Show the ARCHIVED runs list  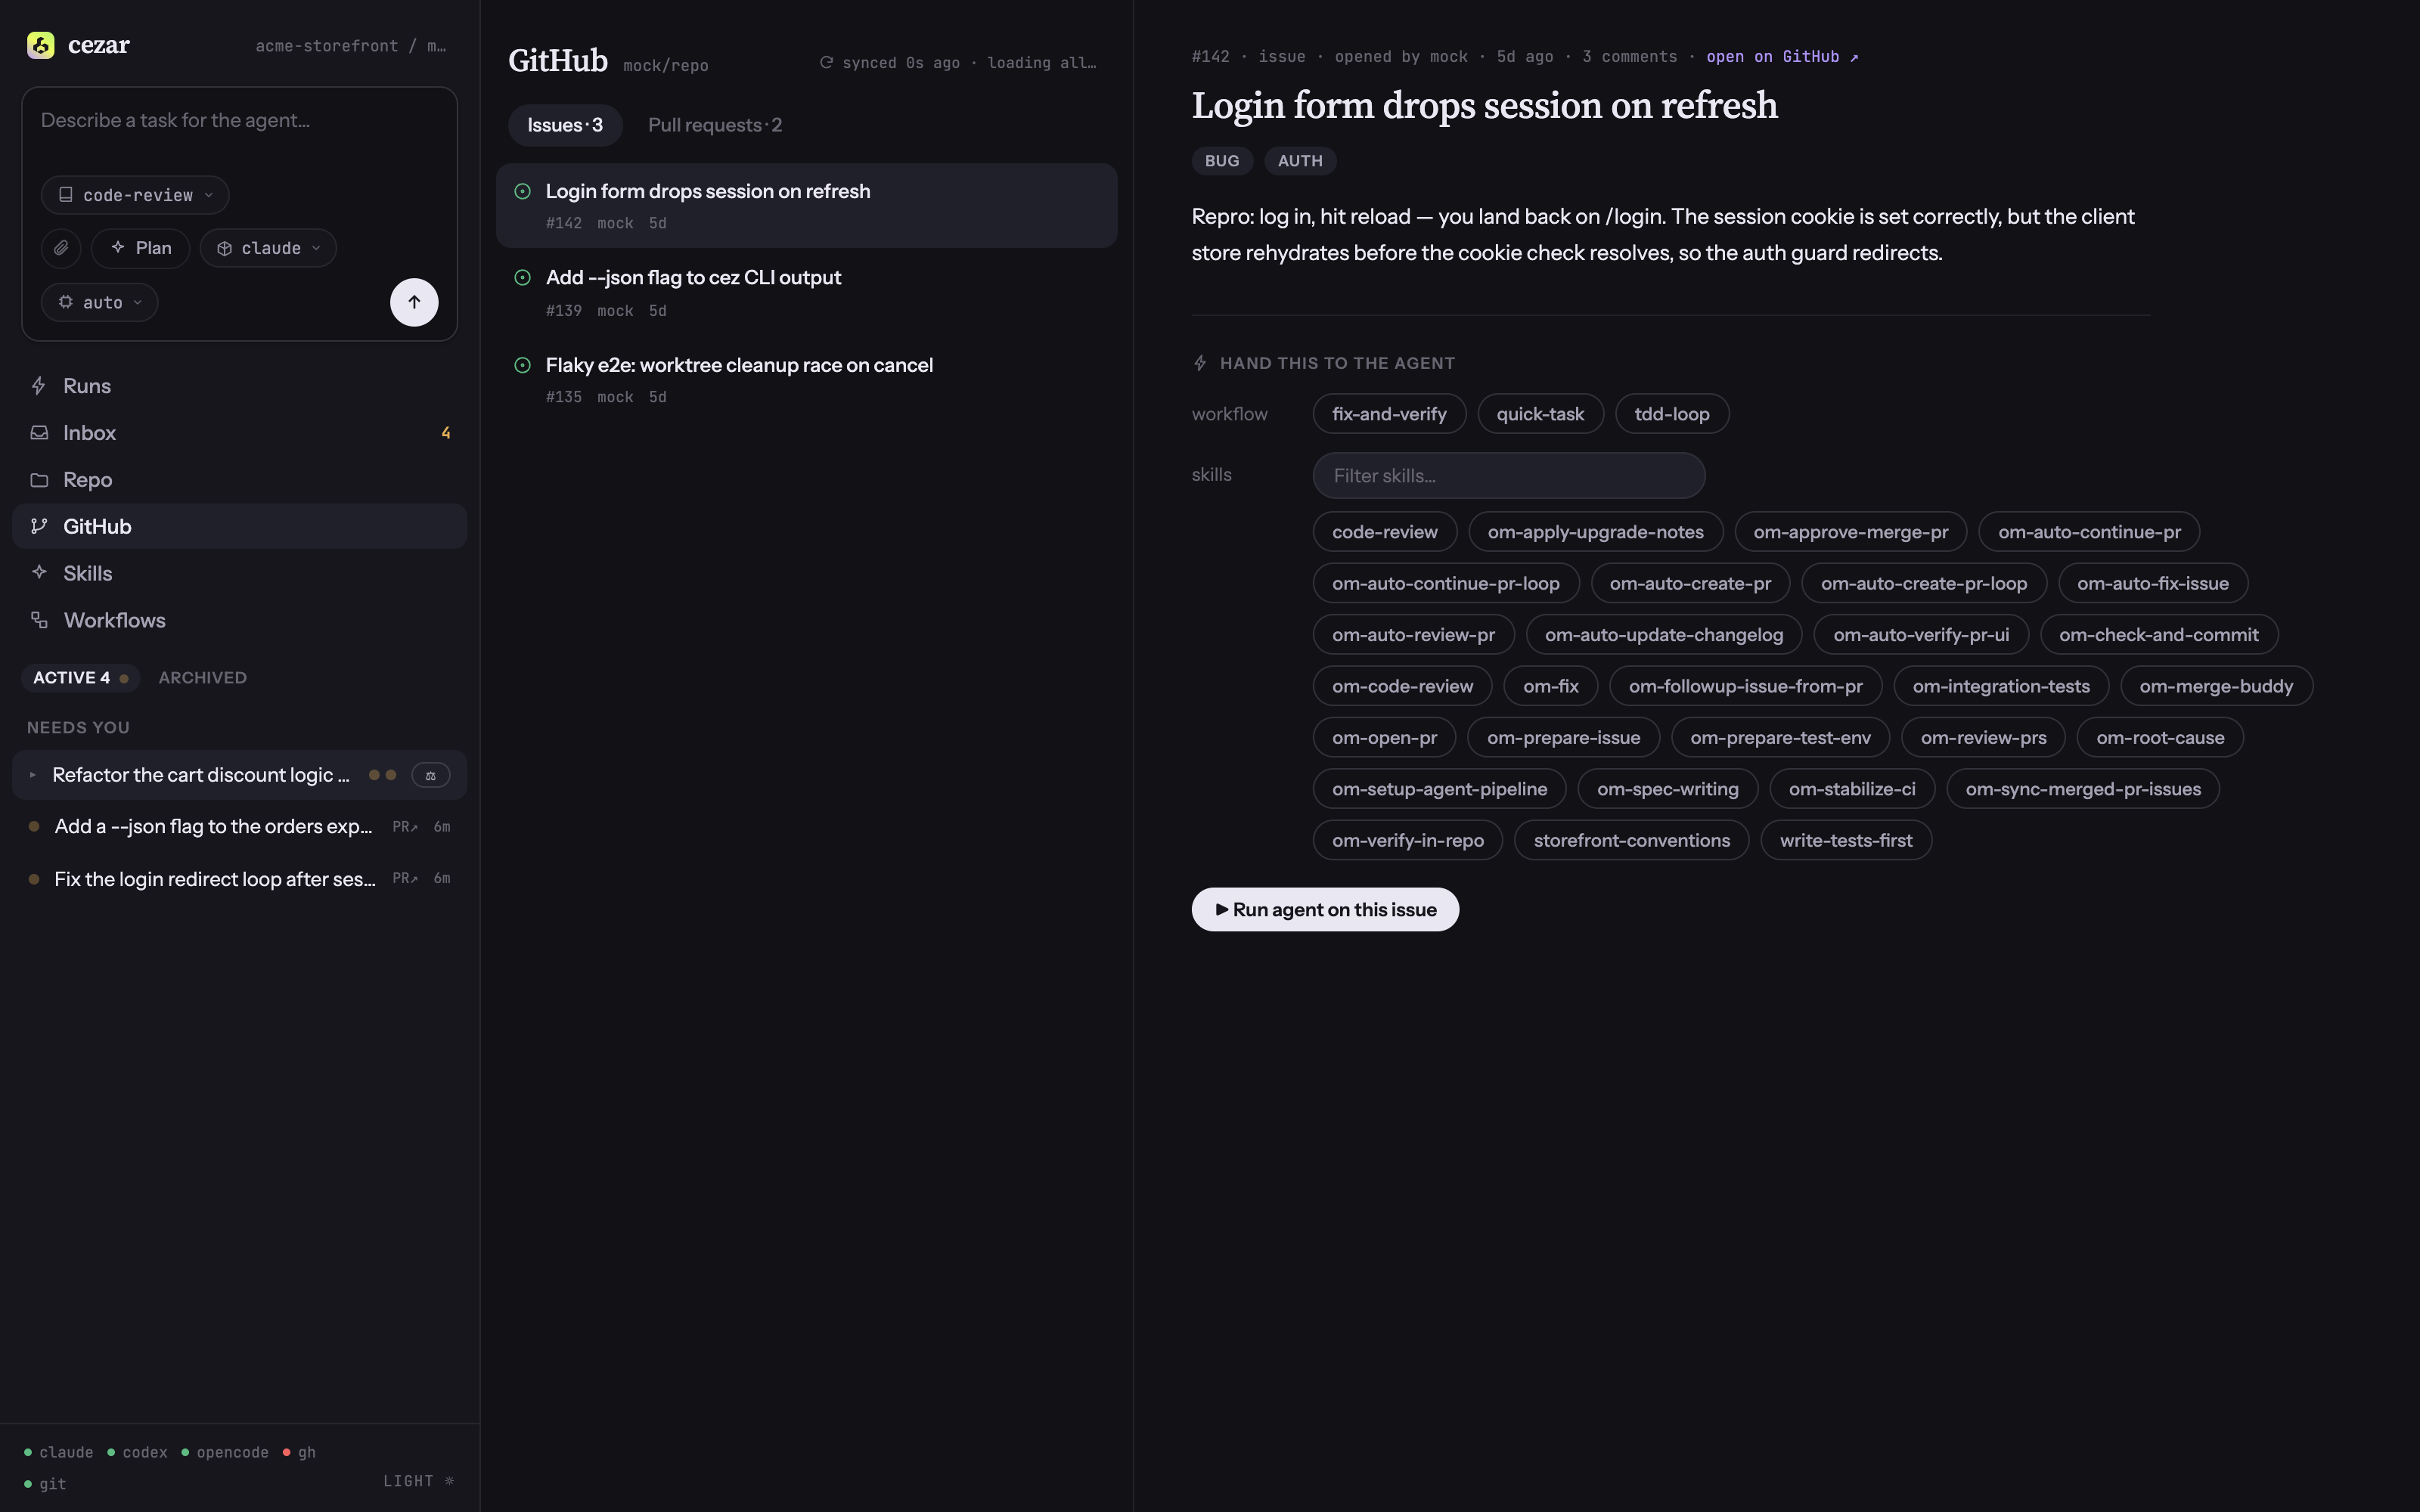202,678
